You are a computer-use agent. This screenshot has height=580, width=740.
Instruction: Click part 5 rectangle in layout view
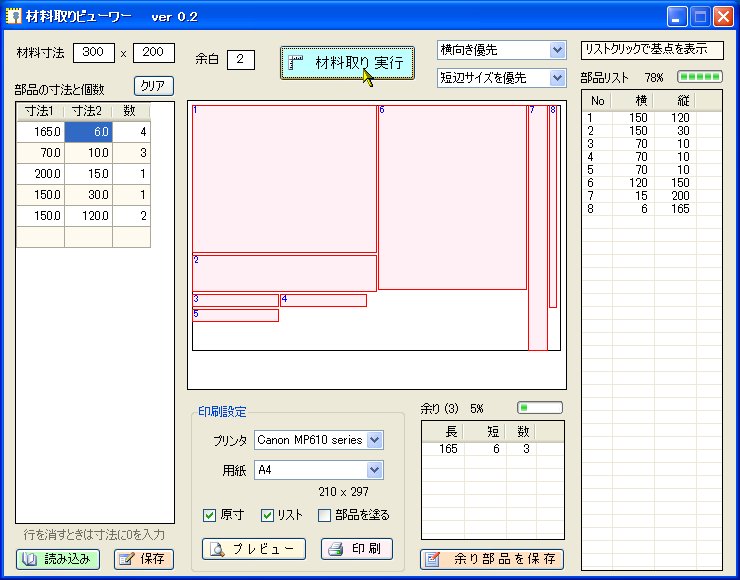(235, 315)
